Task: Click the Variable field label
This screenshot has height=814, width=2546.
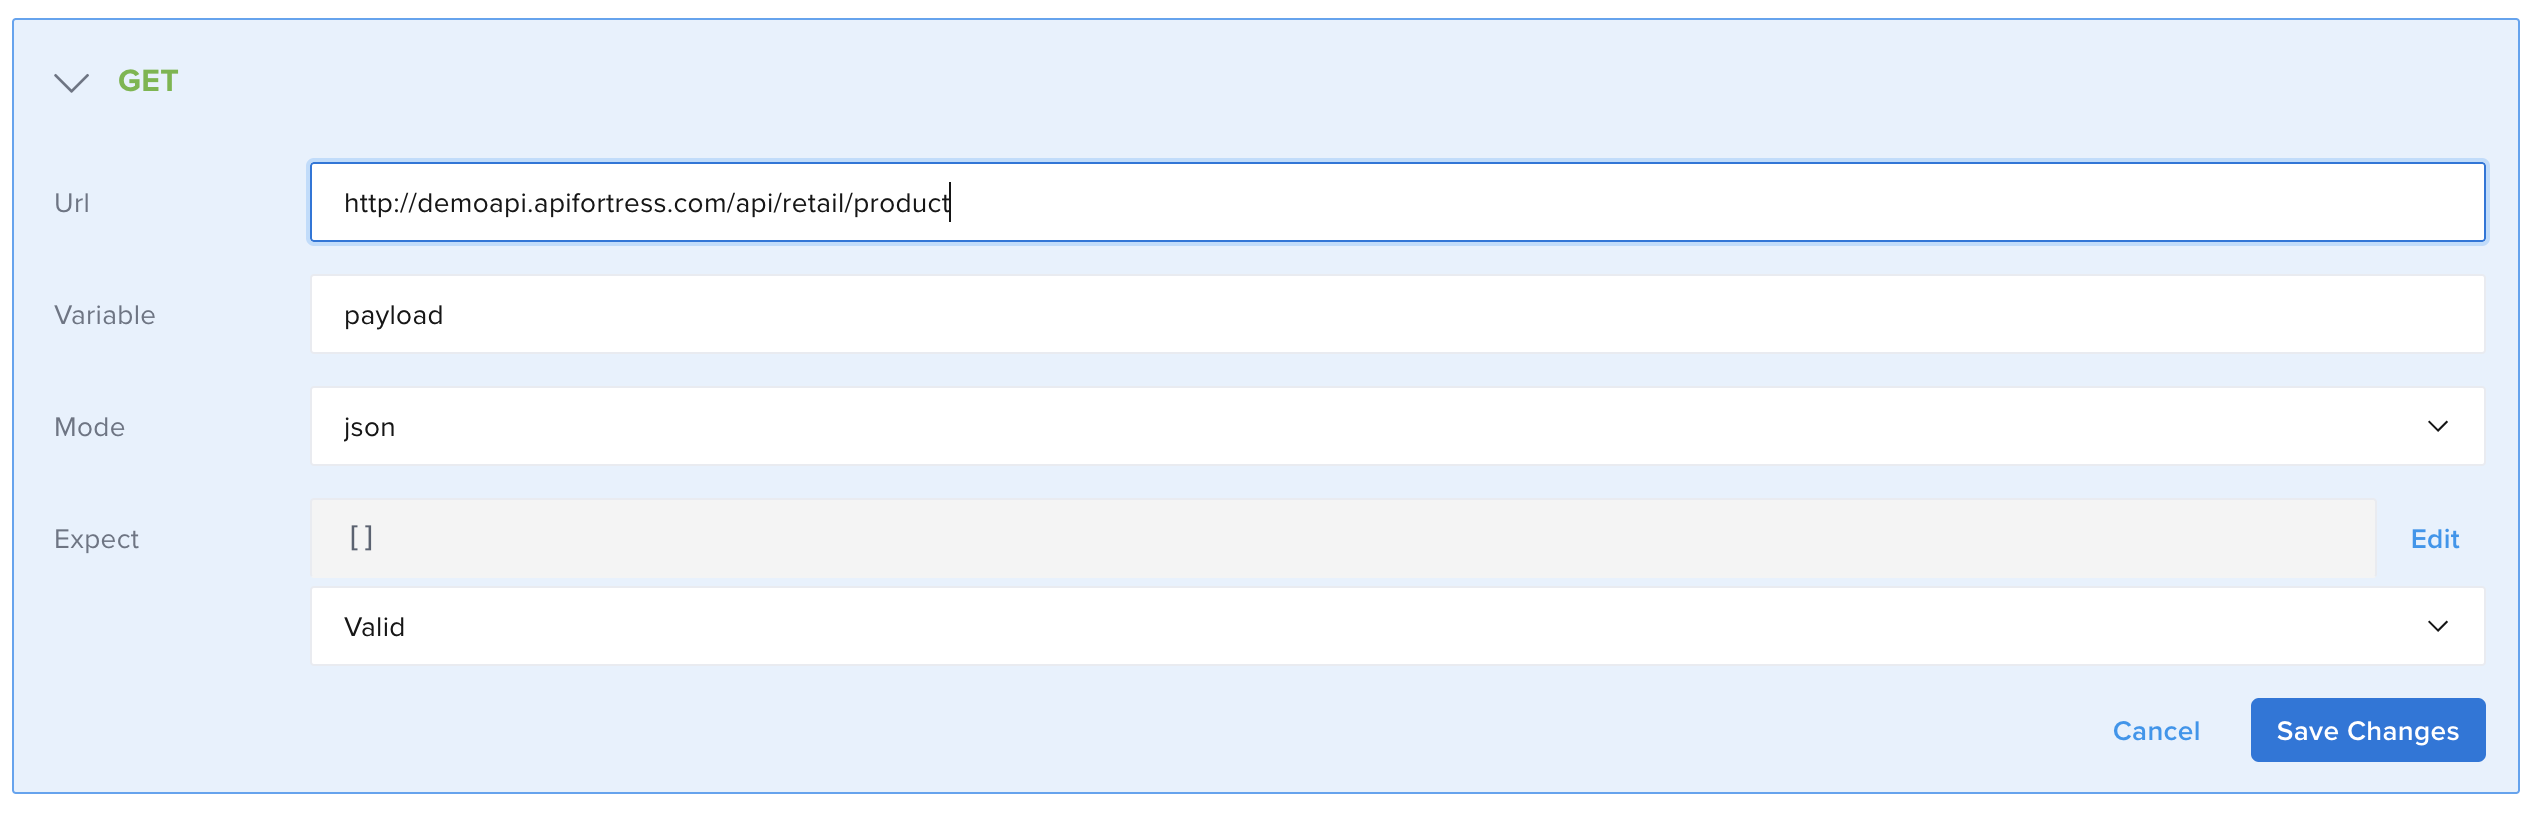Action: pos(105,315)
